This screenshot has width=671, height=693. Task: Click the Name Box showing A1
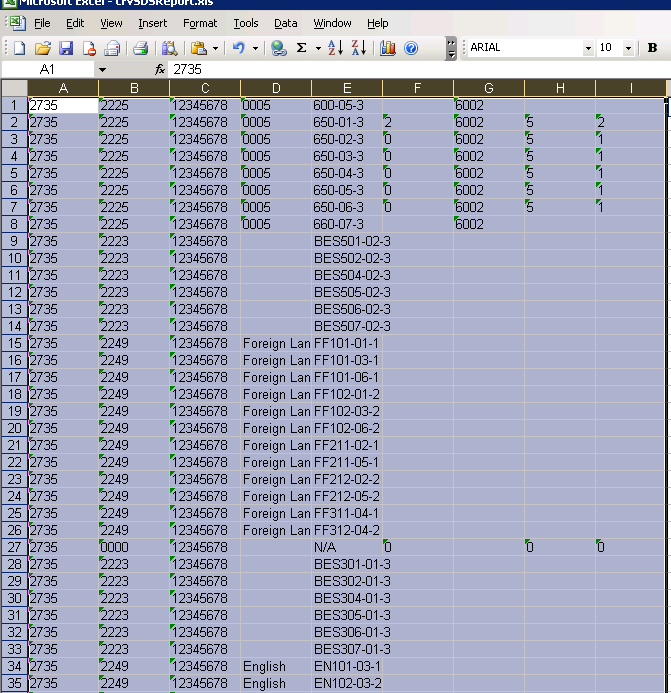48,69
